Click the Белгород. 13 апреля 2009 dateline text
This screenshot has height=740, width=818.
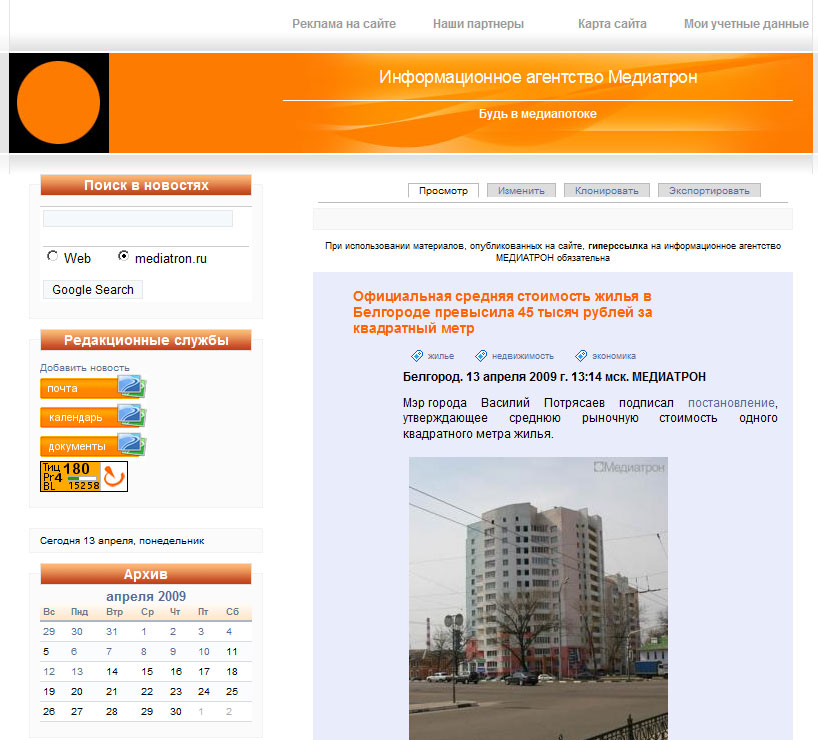[554, 377]
